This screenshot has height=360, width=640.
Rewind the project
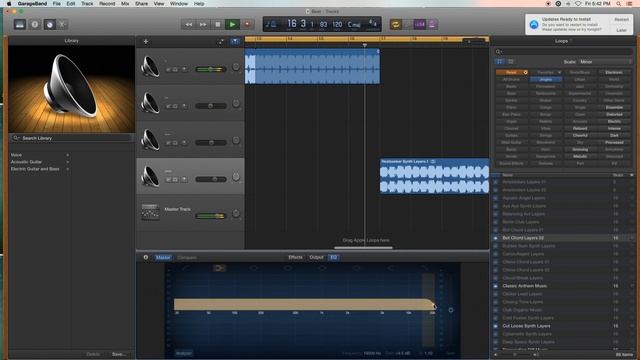click(188, 24)
